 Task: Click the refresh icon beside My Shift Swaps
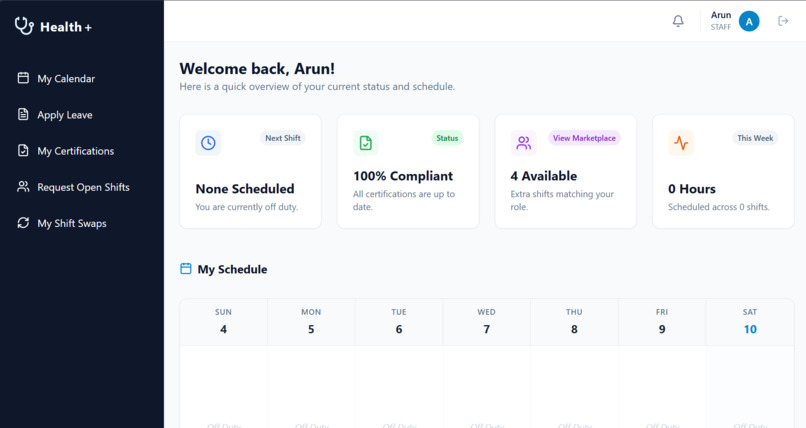(23, 222)
